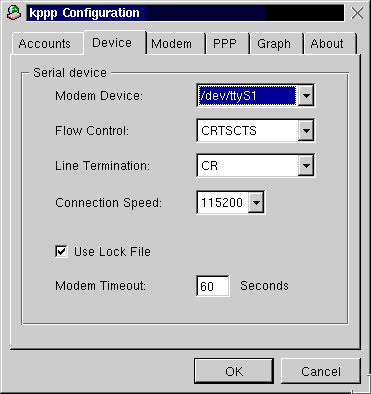Open the Modem Device dropdown arrow
371x394 pixels.
[306, 96]
